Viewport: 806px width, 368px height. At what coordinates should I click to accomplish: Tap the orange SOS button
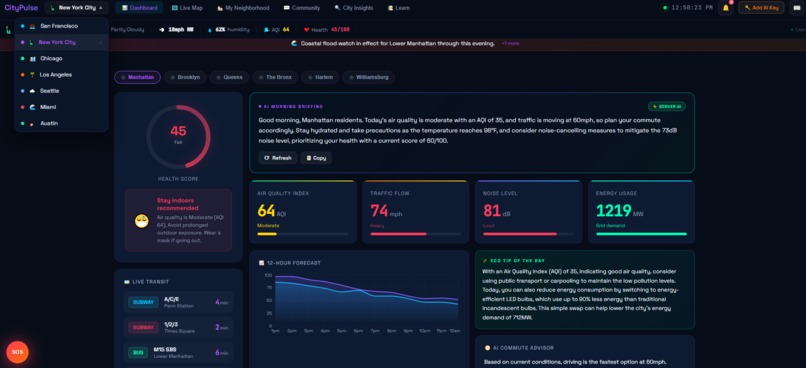click(17, 352)
